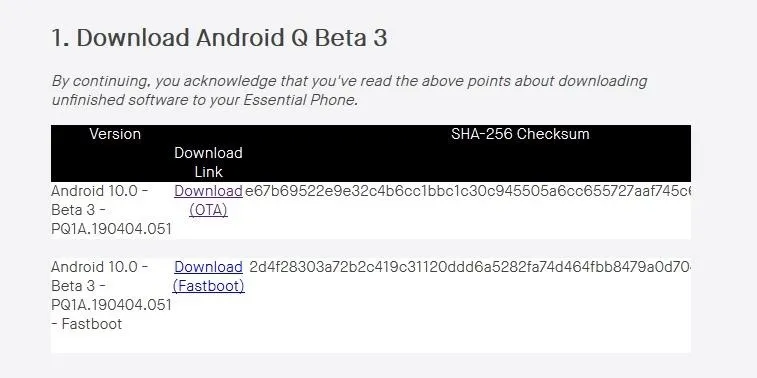Image resolution: width=757 pixels, height=378 pixels.
Task: Click the "1. Download Android Q Beta 3" heading
Action: point(219,38)
